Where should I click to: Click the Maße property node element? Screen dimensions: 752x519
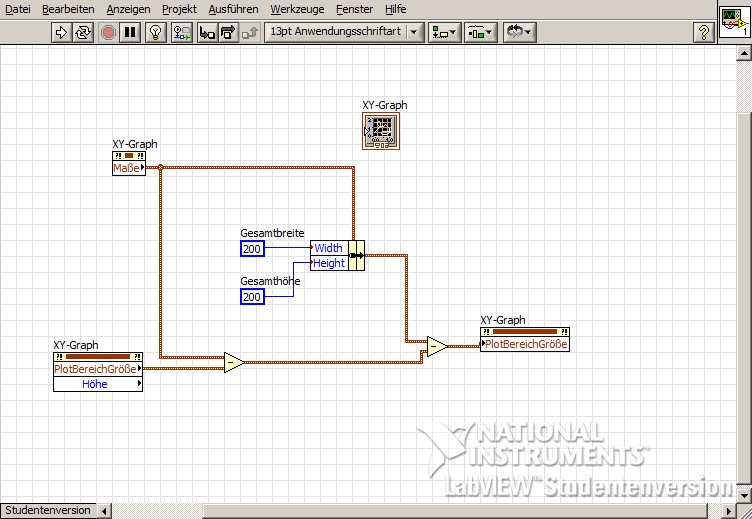[x=126, y=169]
